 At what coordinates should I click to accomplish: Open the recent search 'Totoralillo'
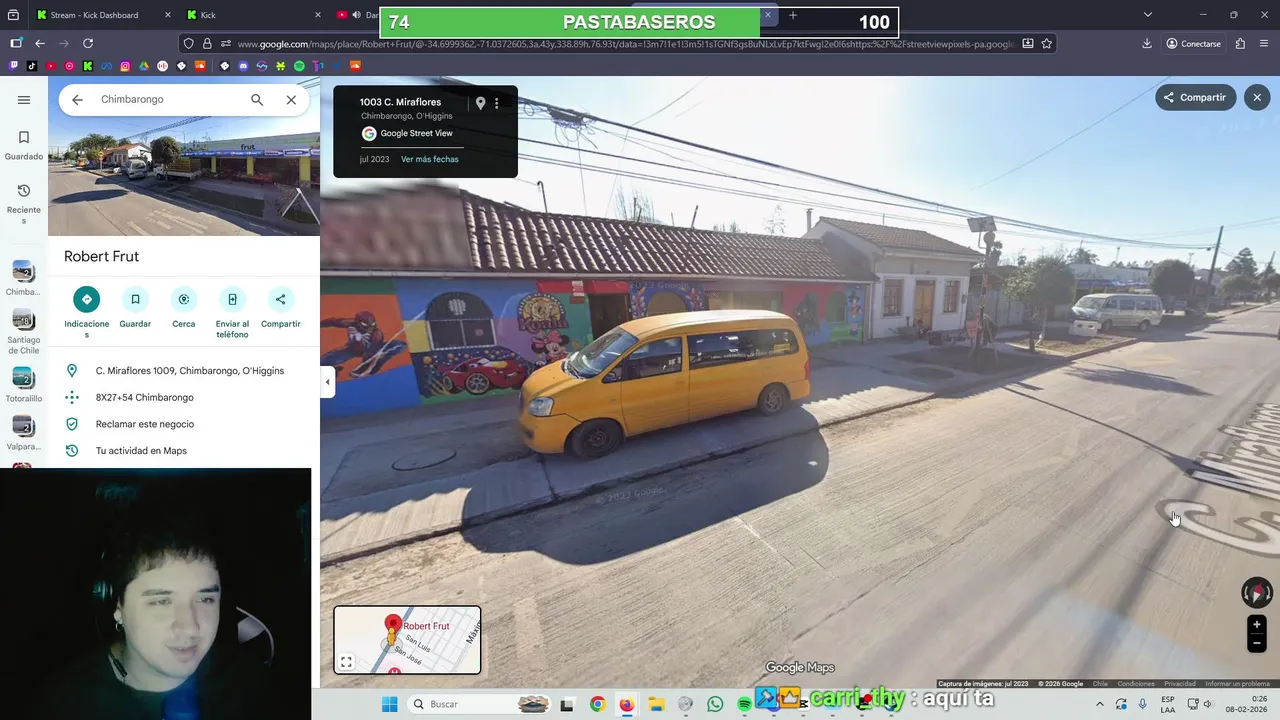tap(24, 385)
